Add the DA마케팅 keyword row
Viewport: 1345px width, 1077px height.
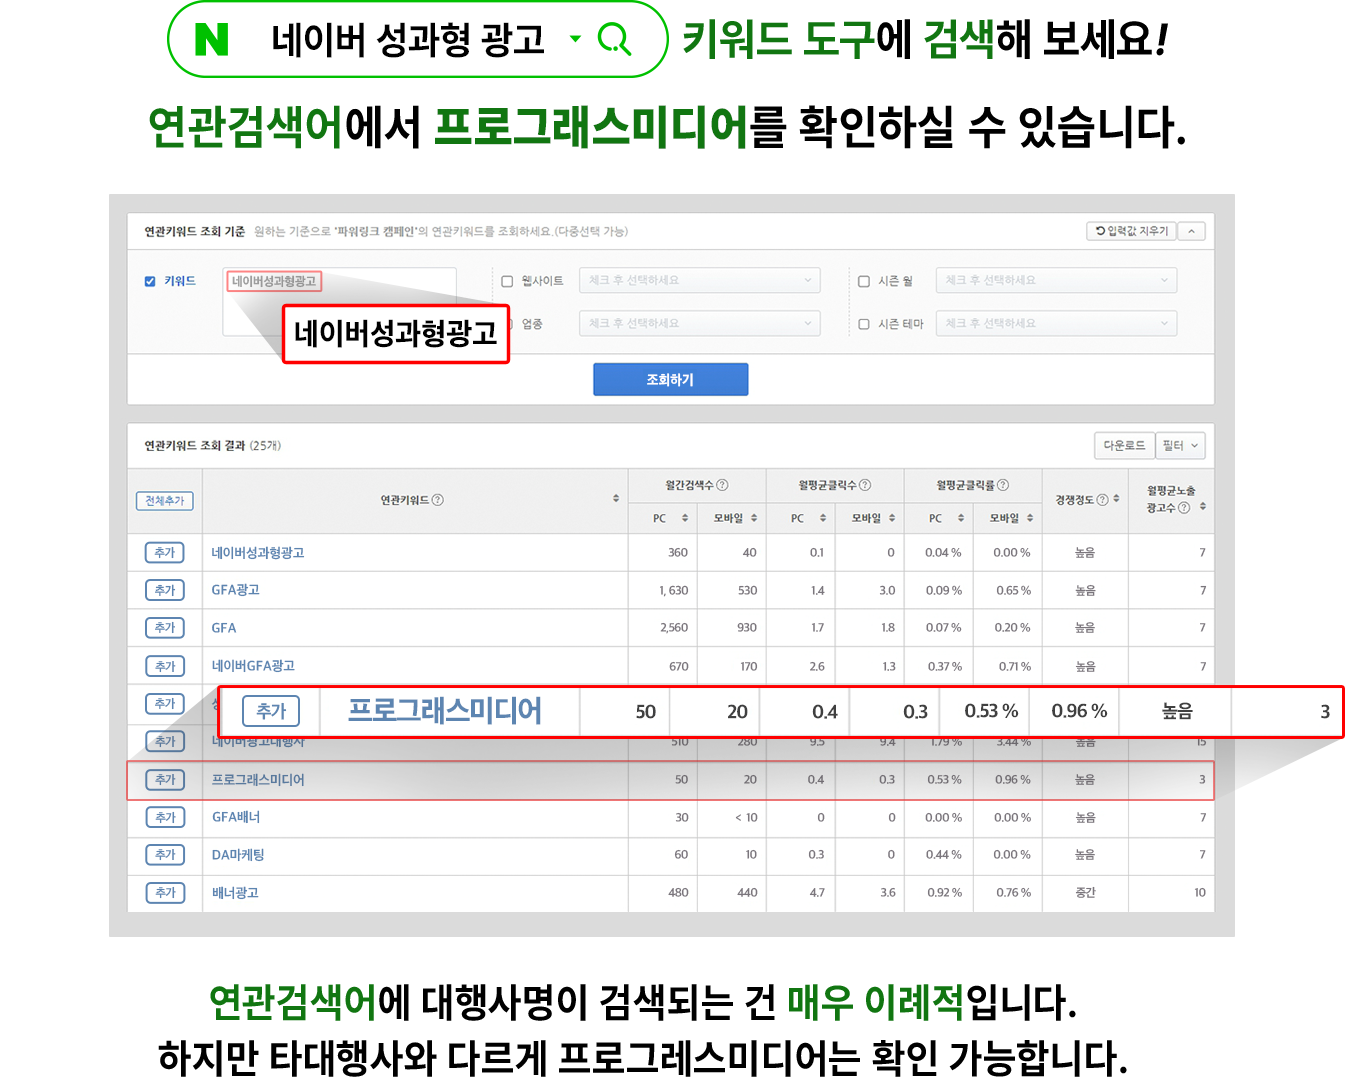[165, 855]
